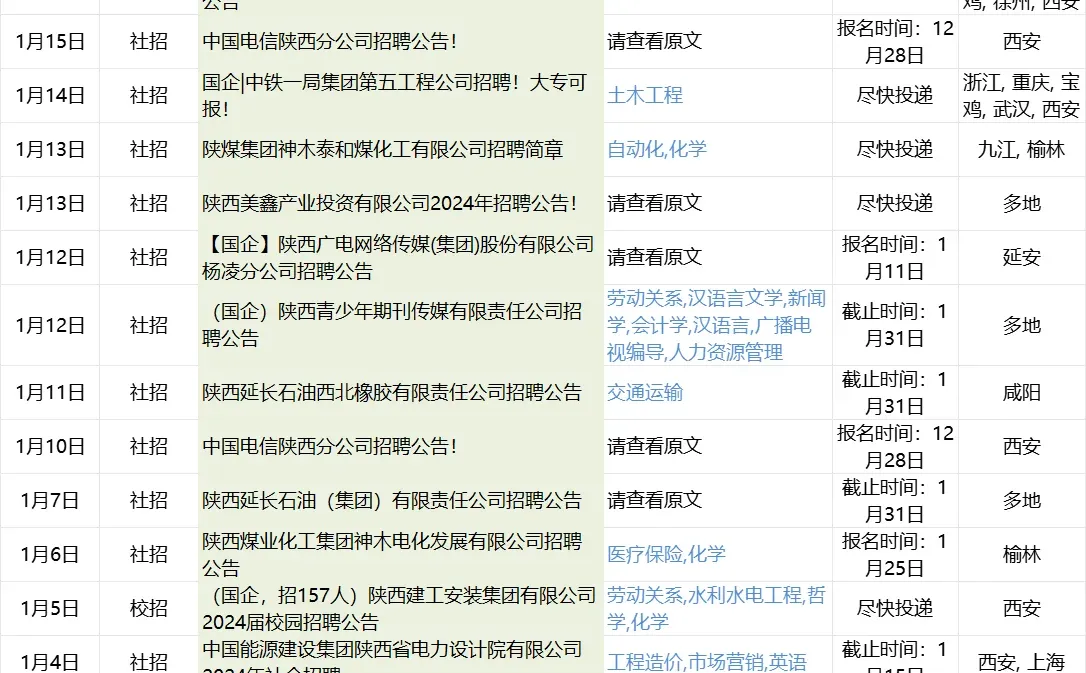Click 交通运输 for the 陕西延长石油西北橡胶 posting
This screenshot has height=673, width=1086.
click(x=645, y=393)
